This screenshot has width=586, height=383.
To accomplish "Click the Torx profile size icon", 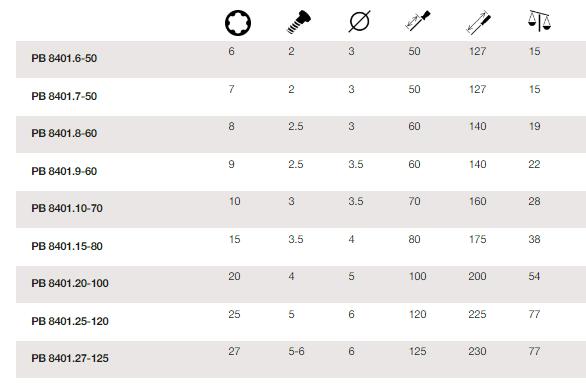I will click(x=238, y=23).
